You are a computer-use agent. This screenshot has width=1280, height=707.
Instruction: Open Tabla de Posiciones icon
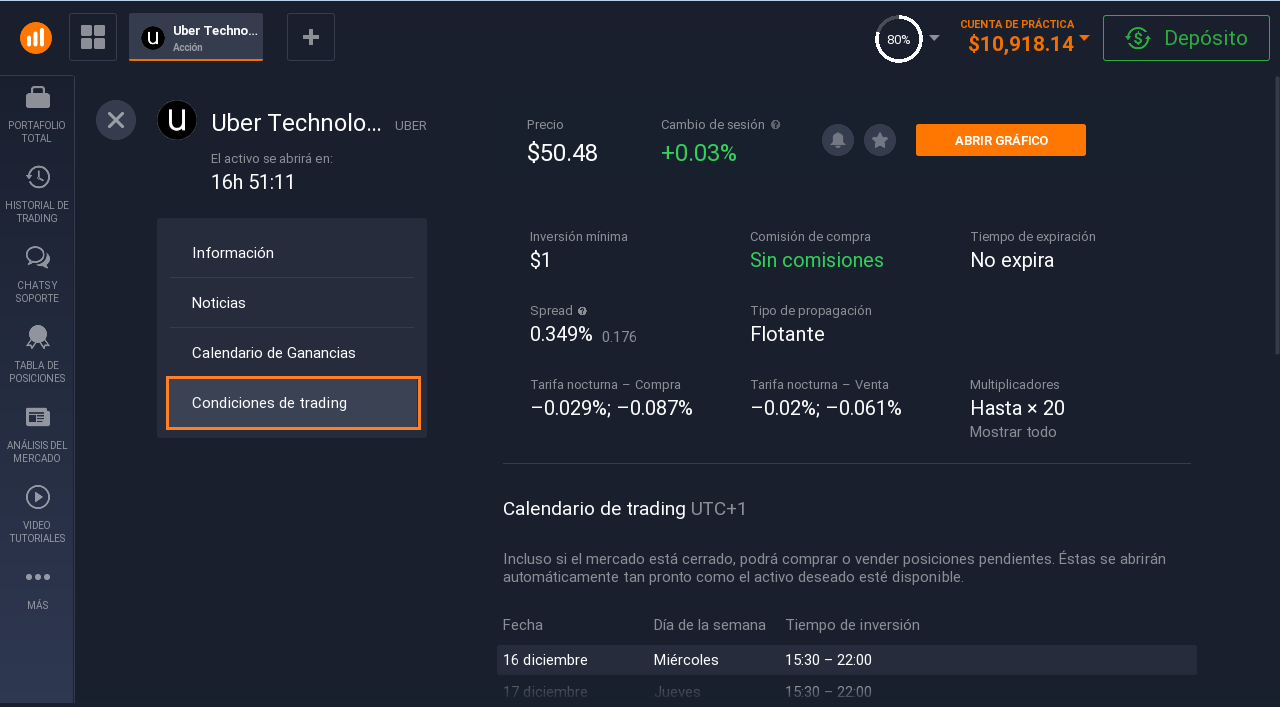[37, 337]
